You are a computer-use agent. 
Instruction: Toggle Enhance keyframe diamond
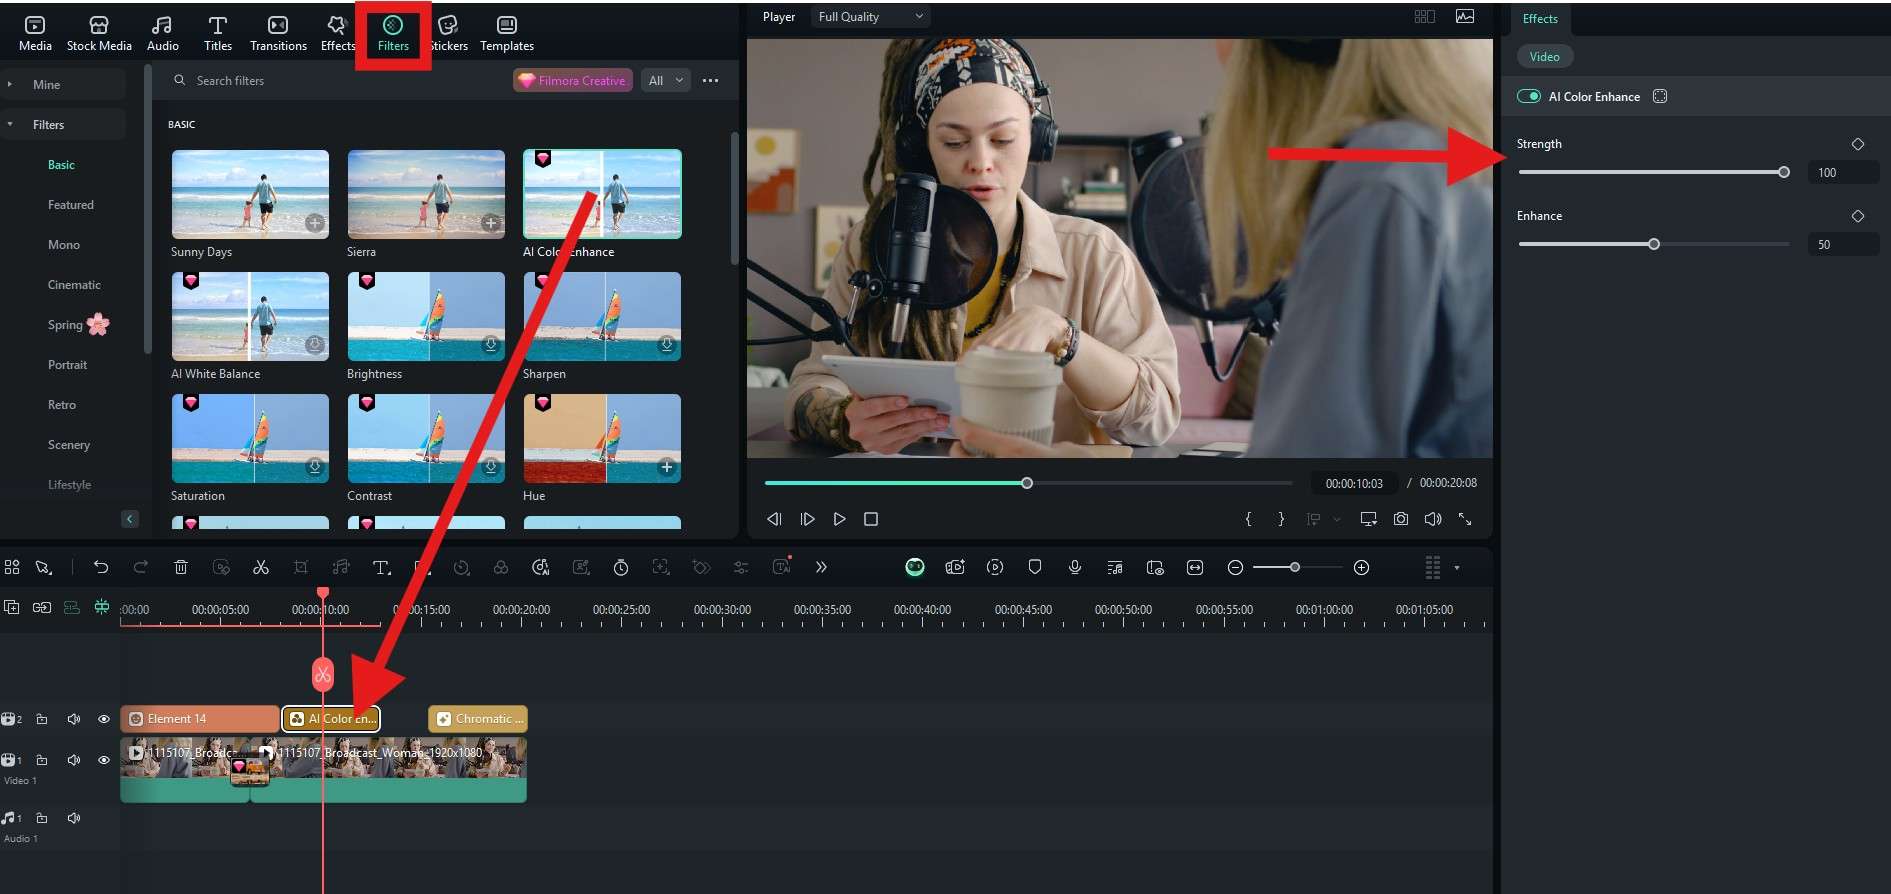tap(1858, 216)
